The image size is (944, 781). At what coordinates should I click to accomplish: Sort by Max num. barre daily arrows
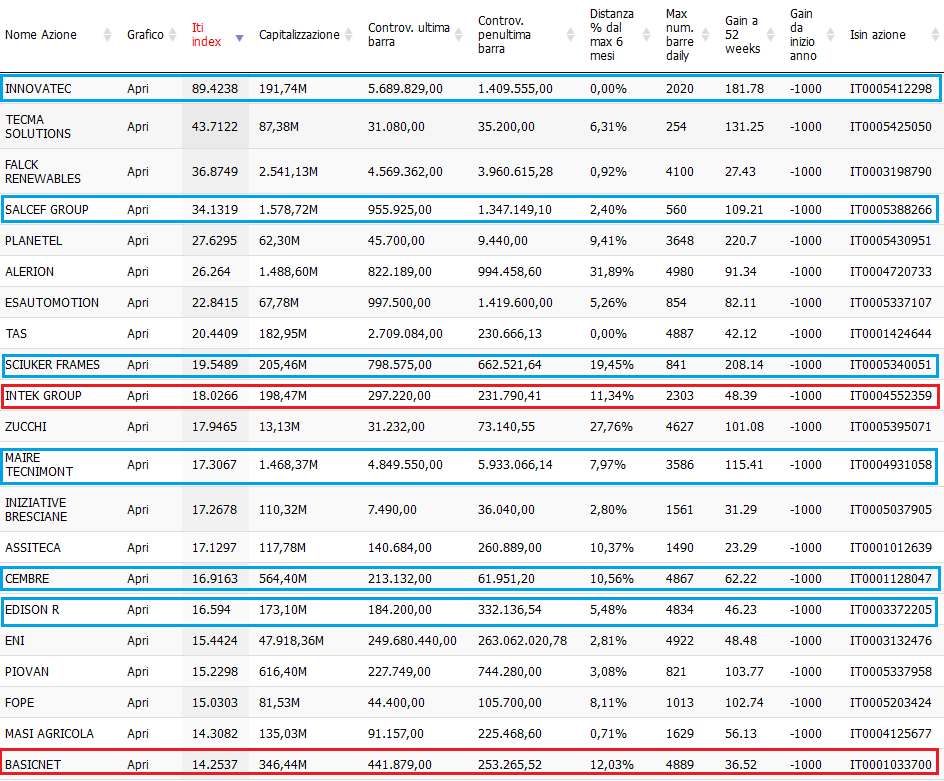pos(706,35)
